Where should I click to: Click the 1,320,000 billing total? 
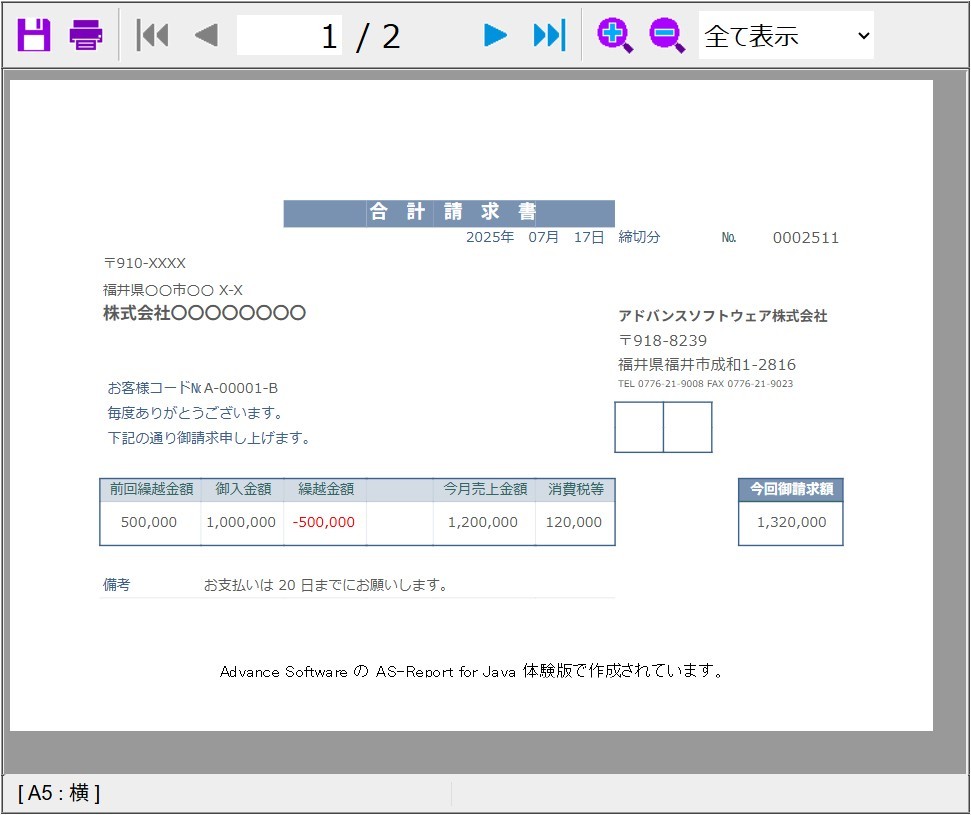[x=791, y=522]
